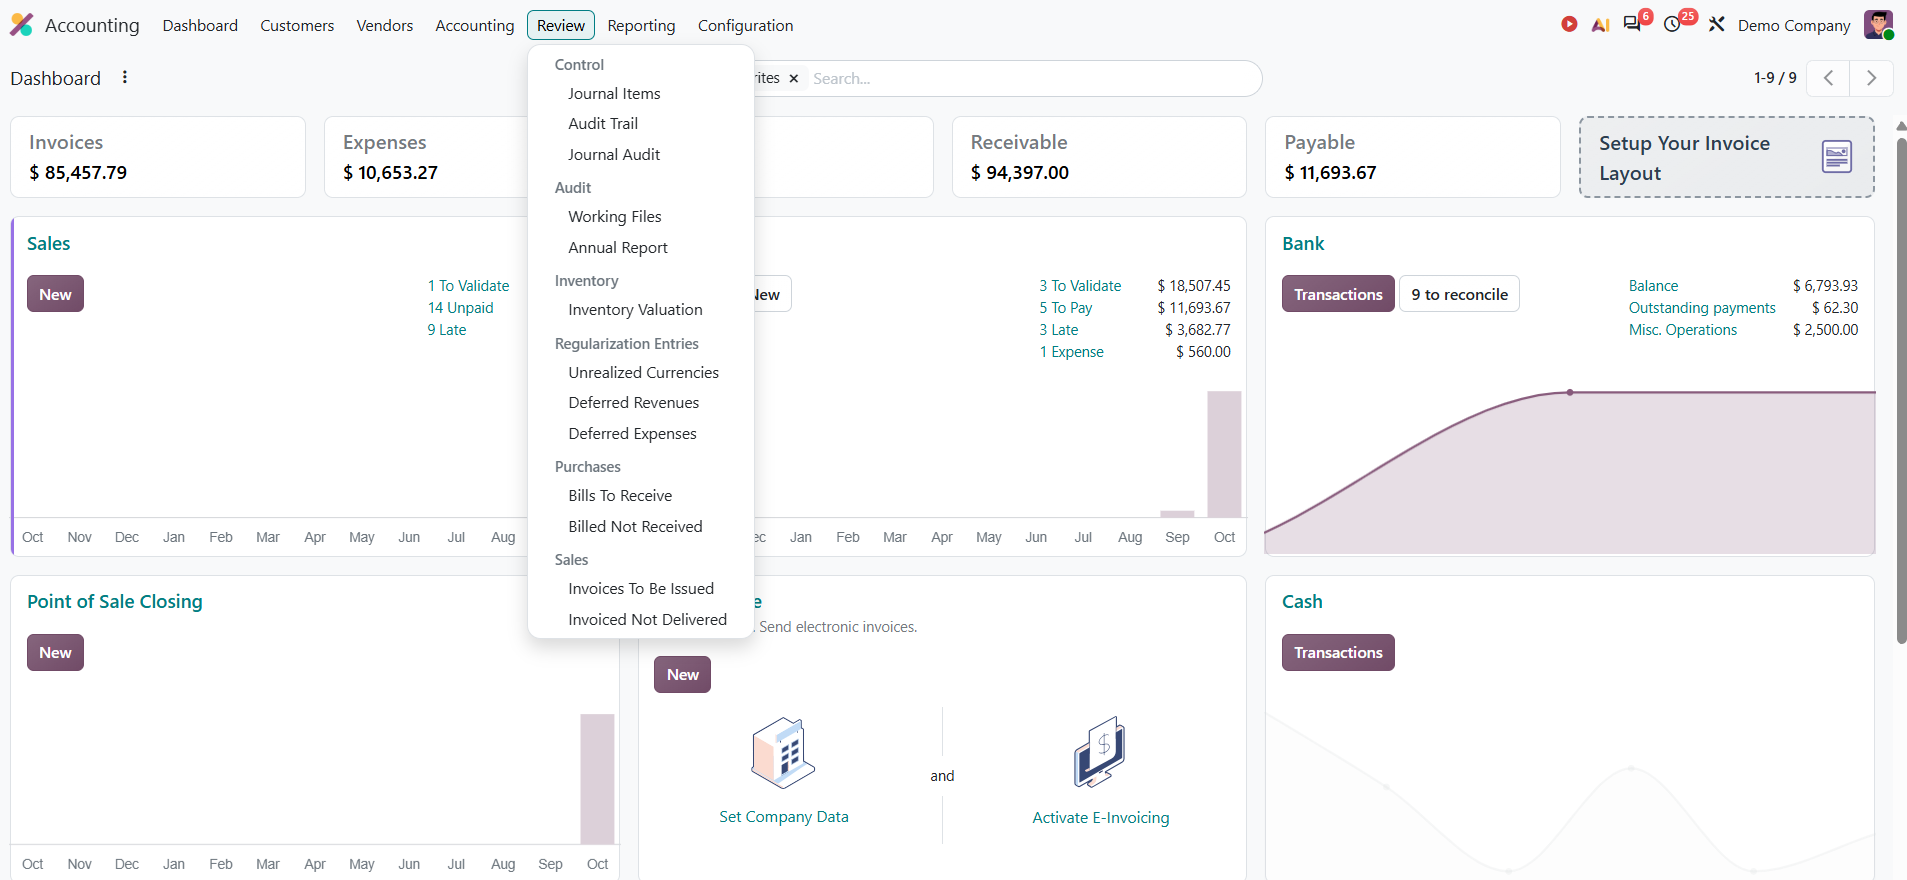Open the Configuration menu
1907x880 pixels.
(x=745, y=25)
